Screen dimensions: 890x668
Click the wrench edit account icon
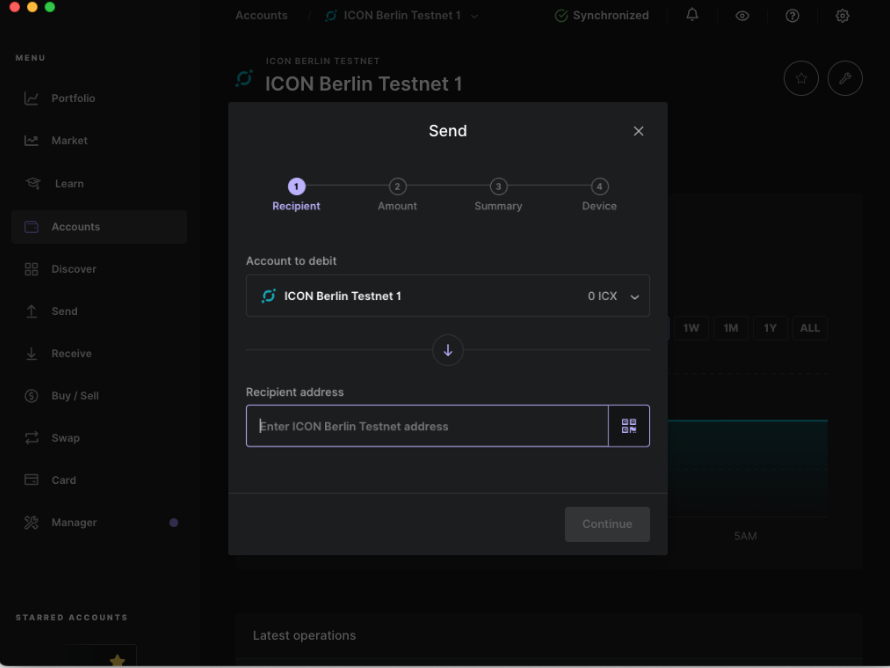click(845, 79)
